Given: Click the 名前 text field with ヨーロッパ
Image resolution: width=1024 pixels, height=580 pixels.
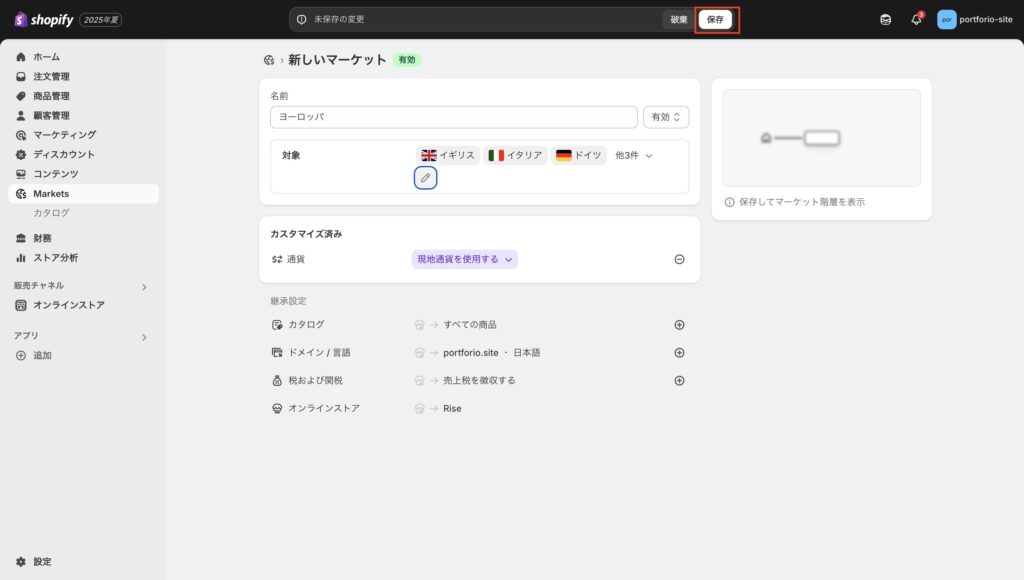Looking at the screenshot, I should (453, 117).
